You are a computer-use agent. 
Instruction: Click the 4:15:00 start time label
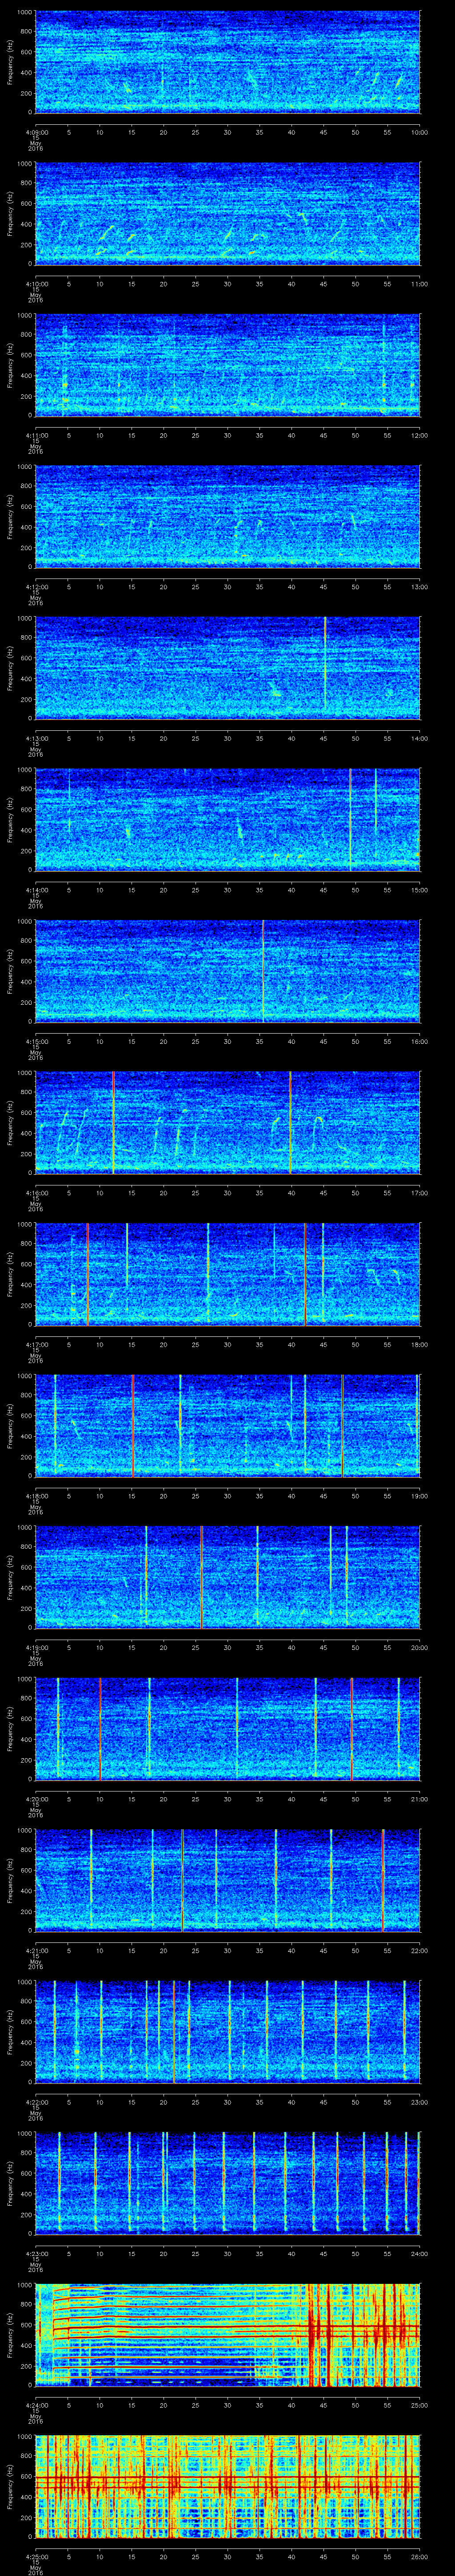(36, 1041)
